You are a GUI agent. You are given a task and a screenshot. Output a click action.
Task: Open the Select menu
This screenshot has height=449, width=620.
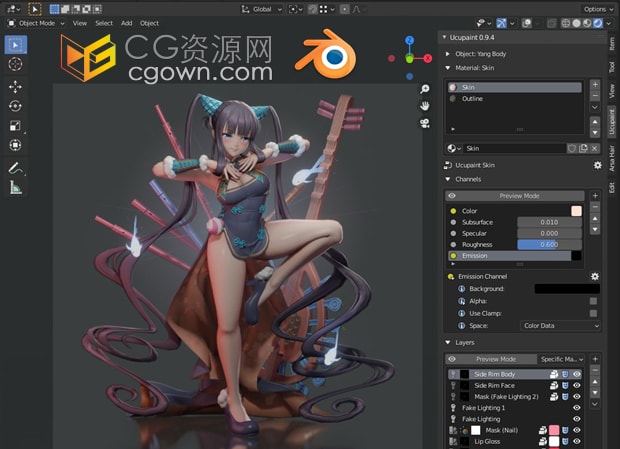pyautogui.click(x=104, y=23)
